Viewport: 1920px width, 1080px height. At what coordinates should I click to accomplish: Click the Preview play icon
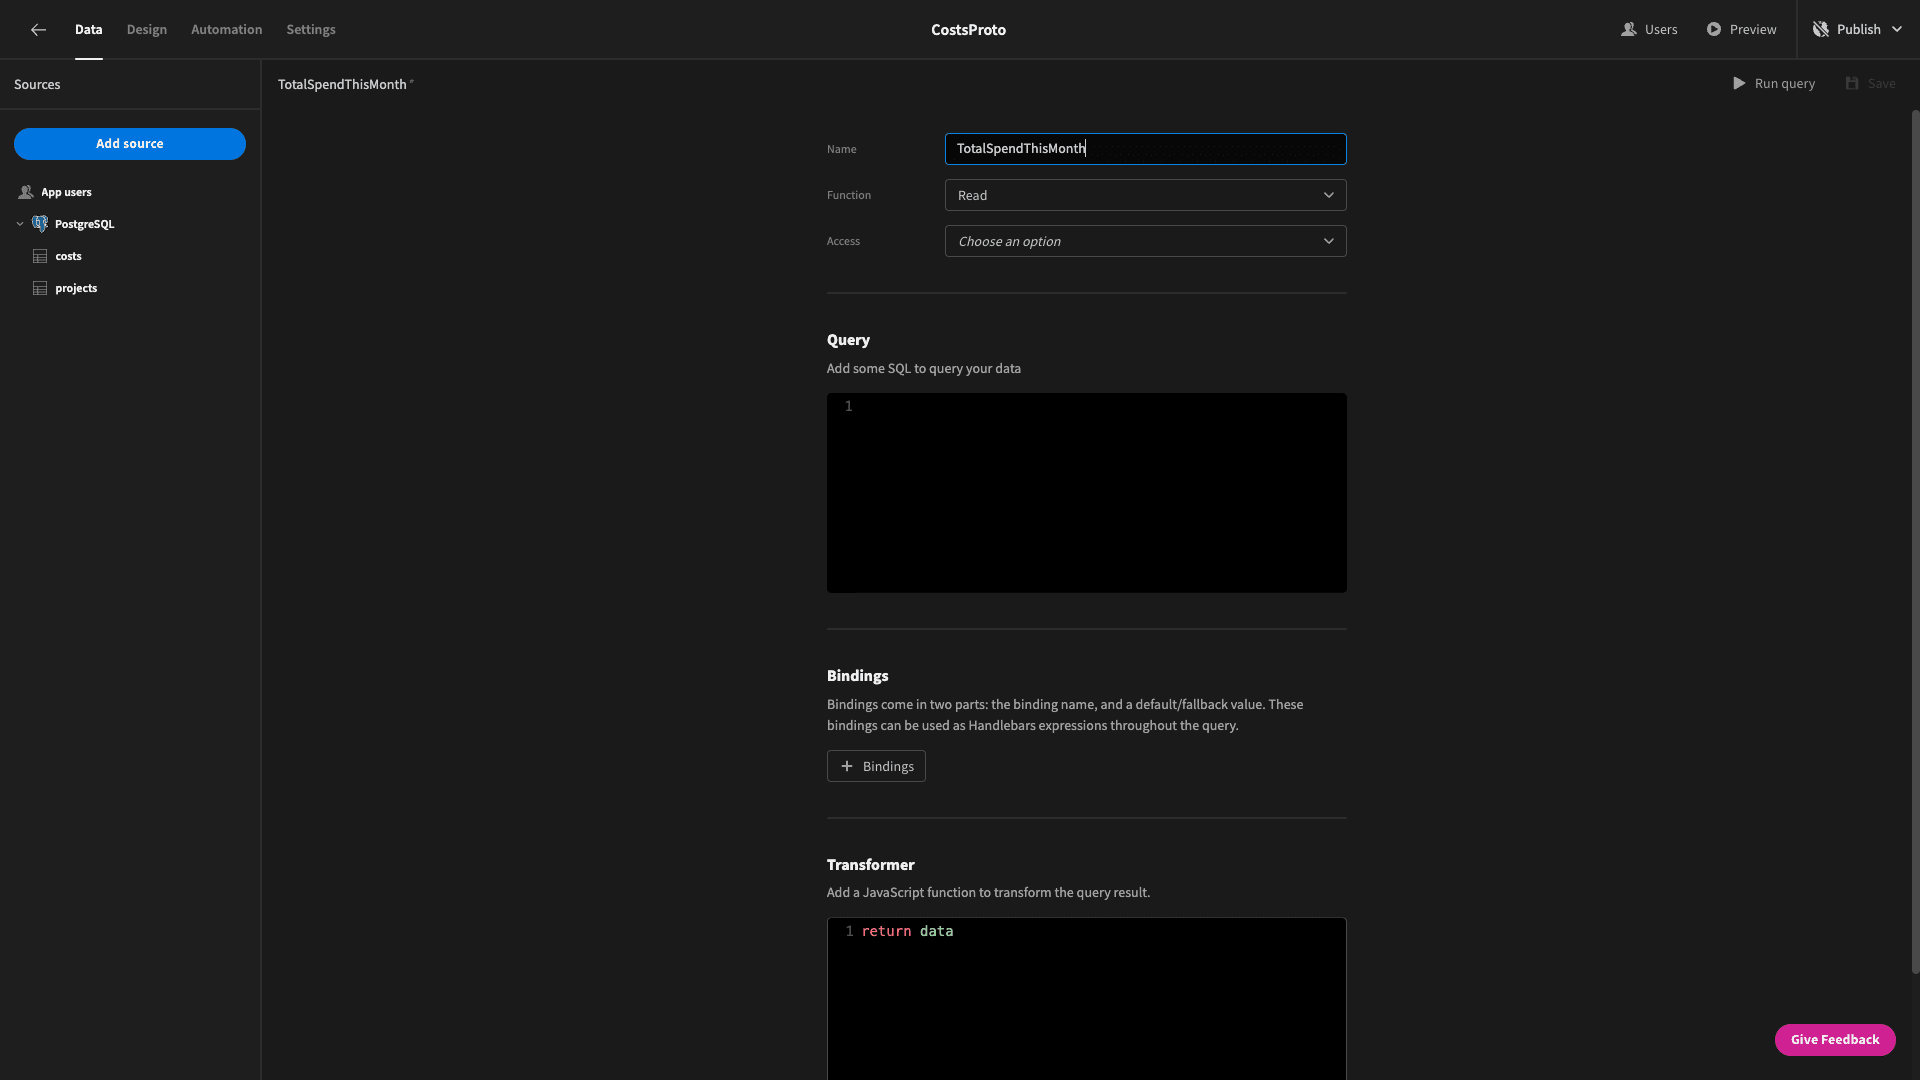tap(1714, 30)
